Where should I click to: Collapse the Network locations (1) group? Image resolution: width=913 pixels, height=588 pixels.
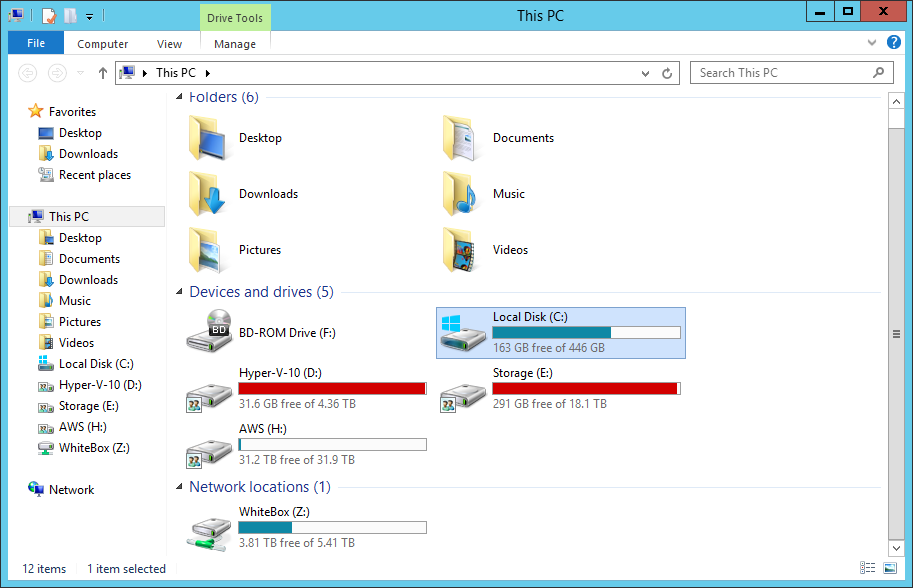click(179, 487)
